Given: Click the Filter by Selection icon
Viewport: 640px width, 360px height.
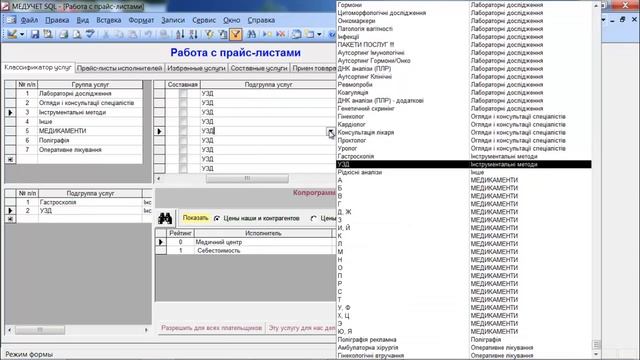Looking at the screenshot, I should [210, 35].
